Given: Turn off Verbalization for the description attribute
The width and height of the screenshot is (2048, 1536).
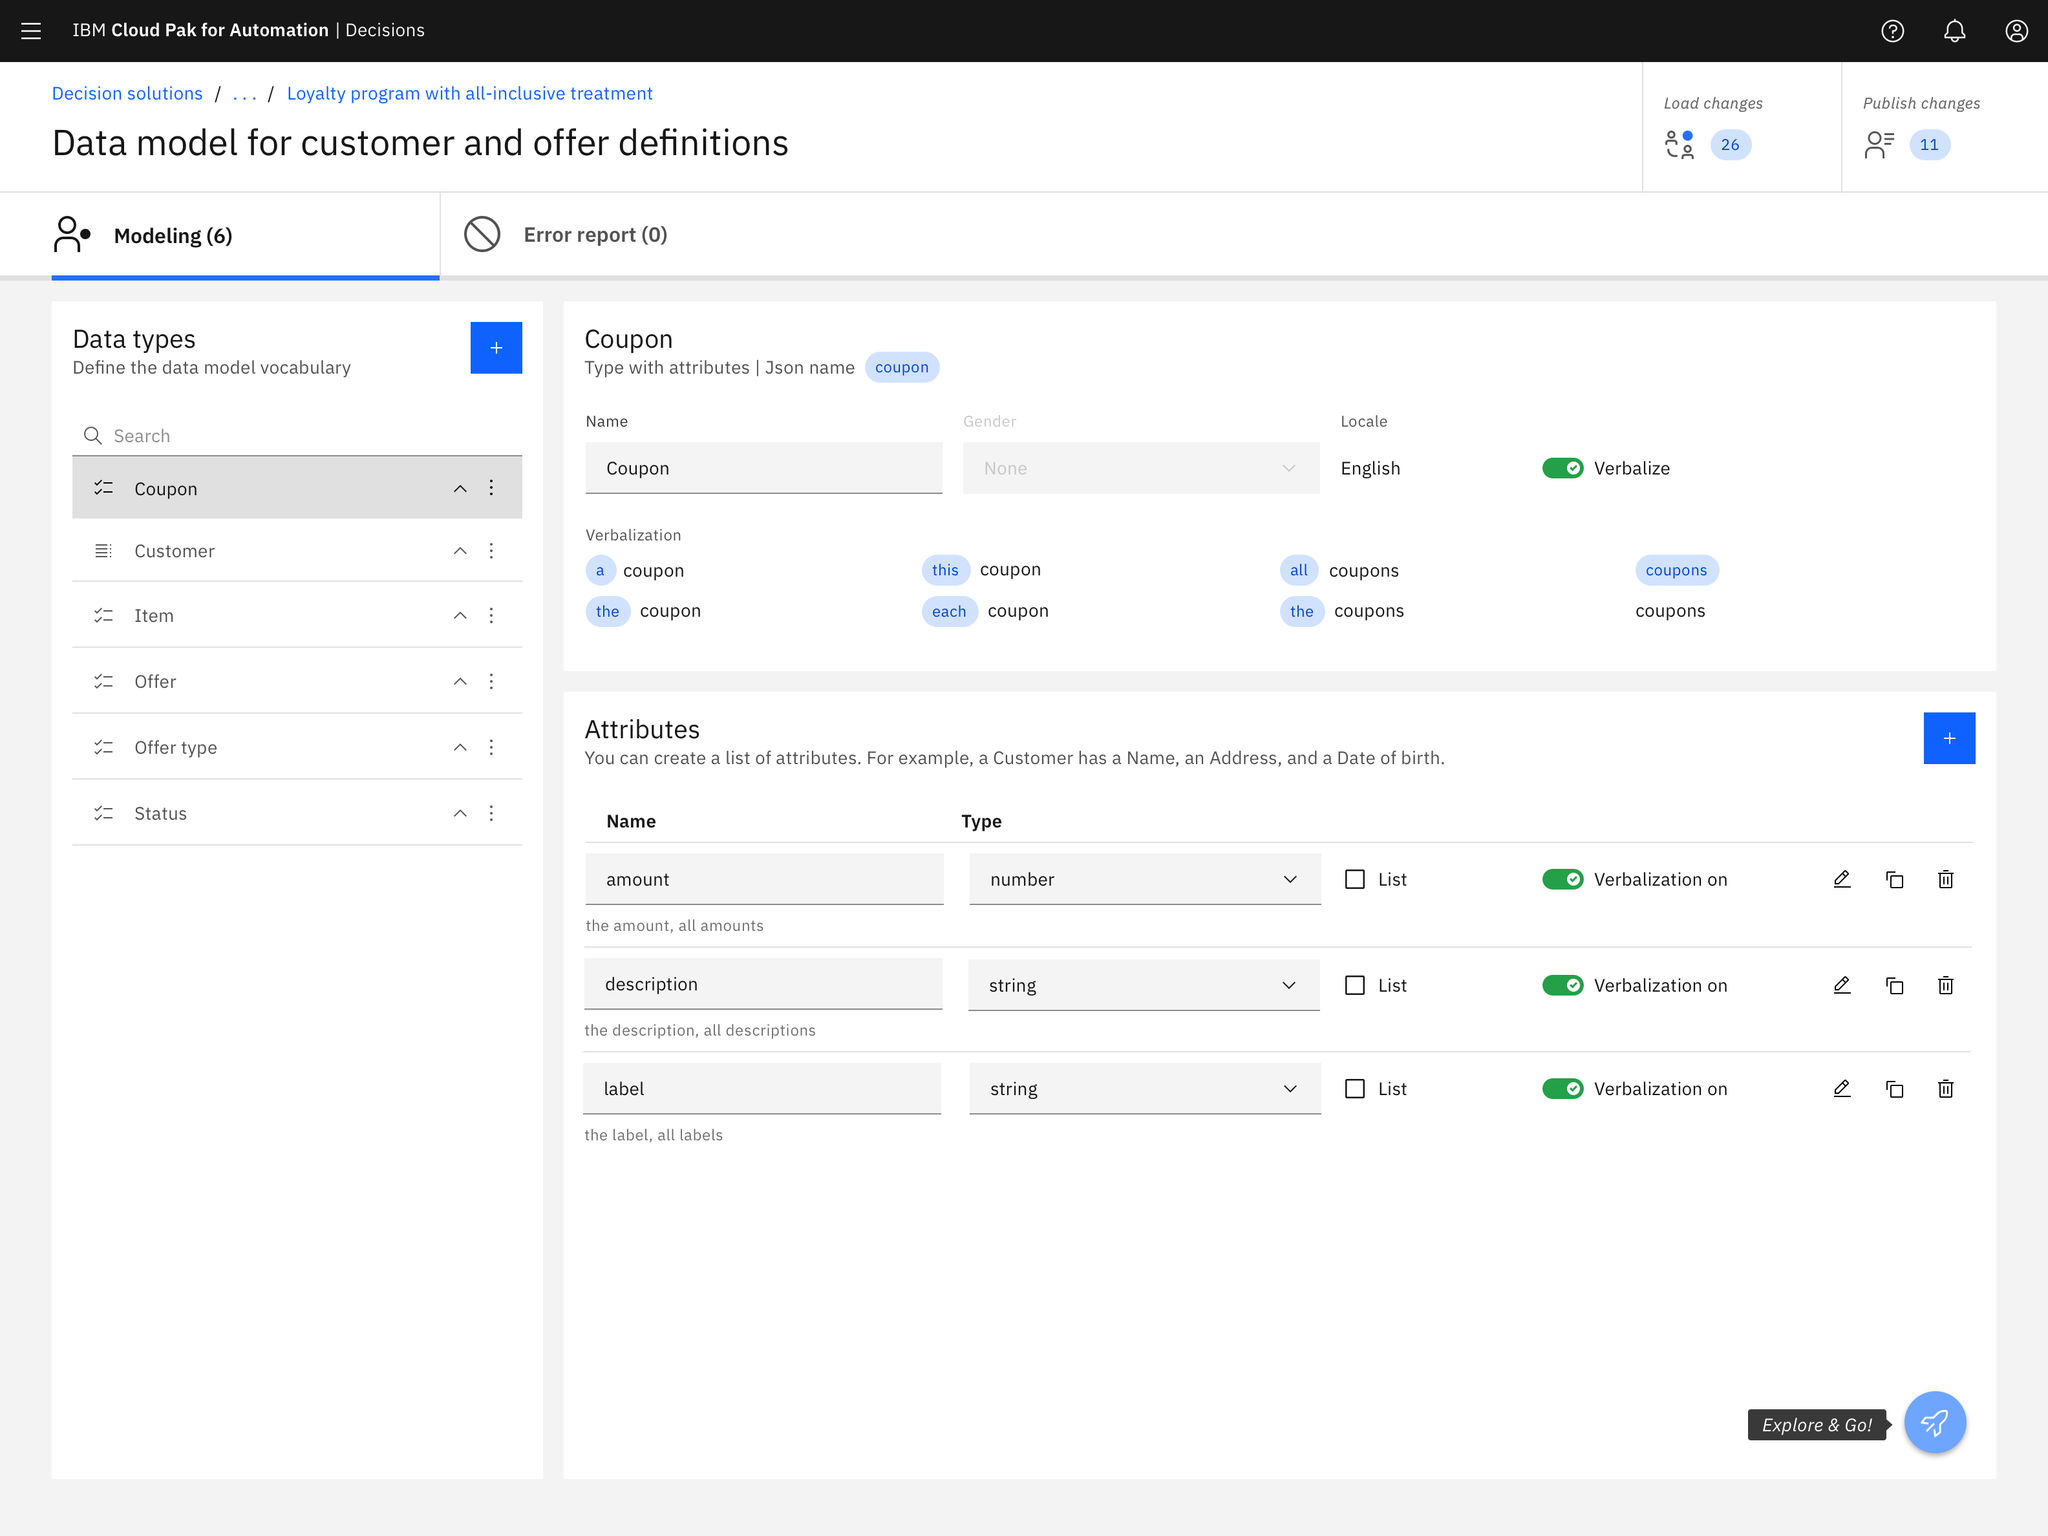Looking at the screenshot, I should pos(1563,985).
